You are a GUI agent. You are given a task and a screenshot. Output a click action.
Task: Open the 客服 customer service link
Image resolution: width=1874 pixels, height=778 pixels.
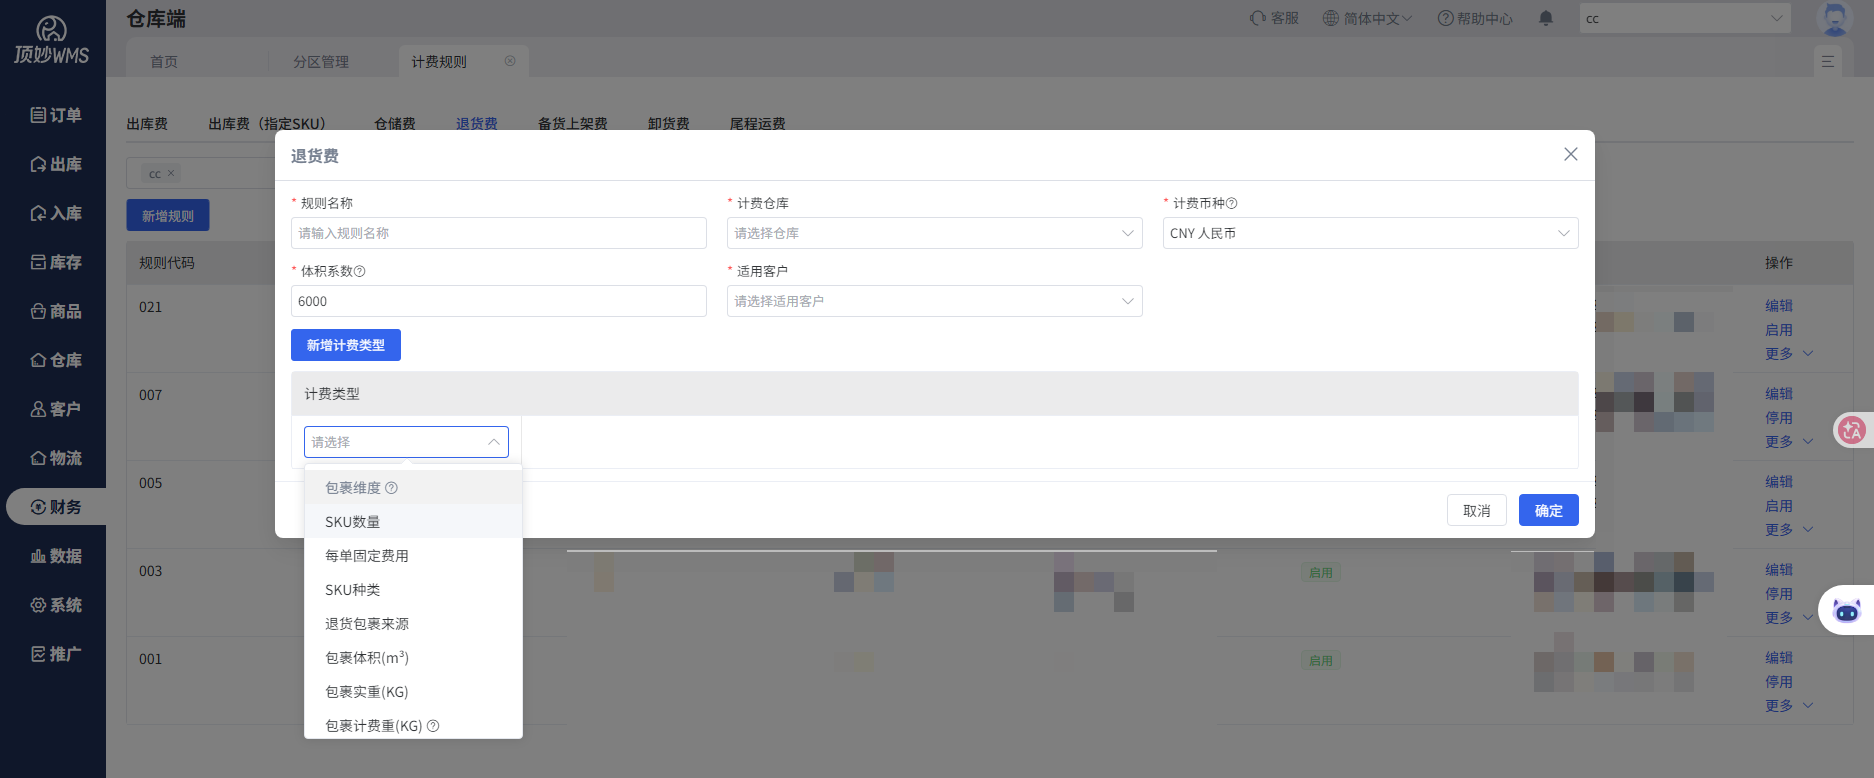1274,18
